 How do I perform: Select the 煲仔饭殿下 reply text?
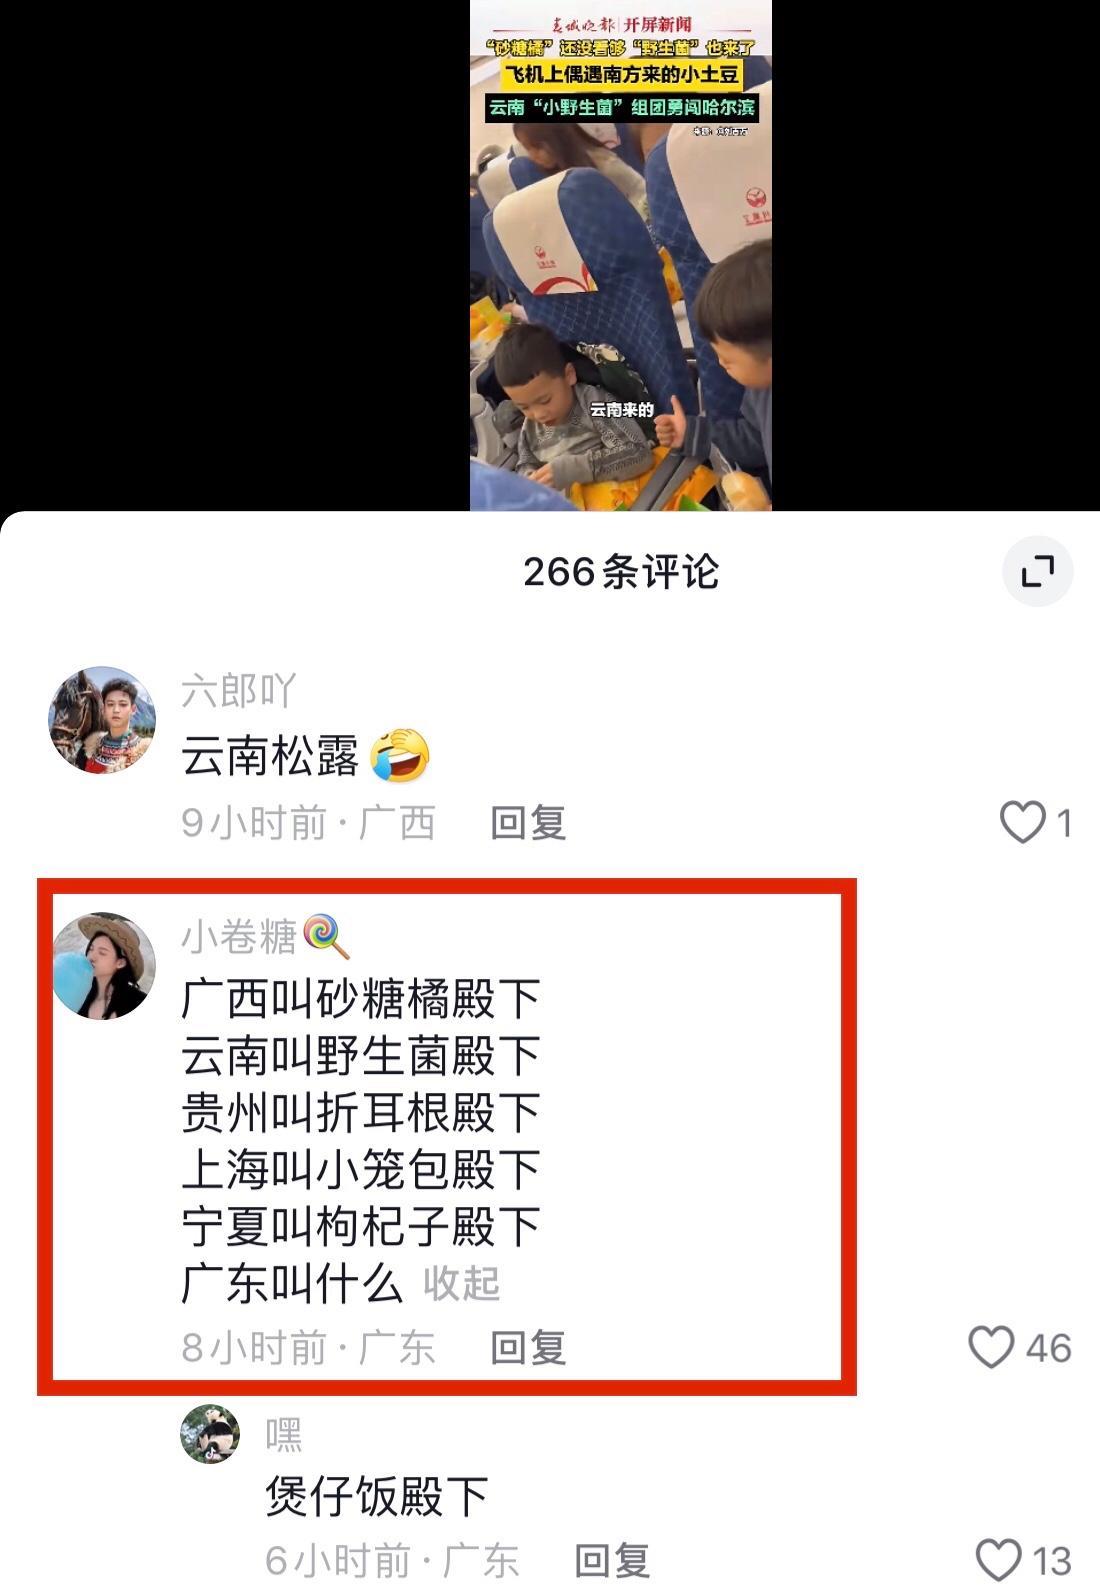(x=377, y=1496)
